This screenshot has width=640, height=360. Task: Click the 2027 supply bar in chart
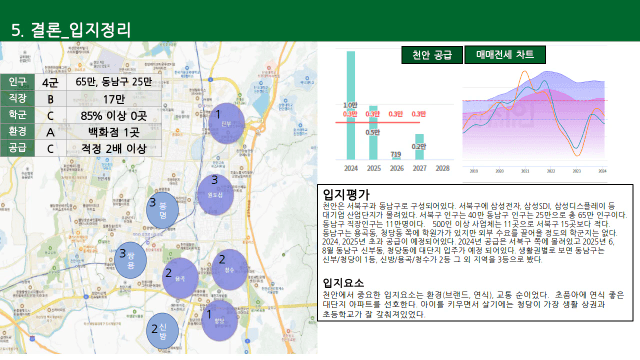click(419, 147)
